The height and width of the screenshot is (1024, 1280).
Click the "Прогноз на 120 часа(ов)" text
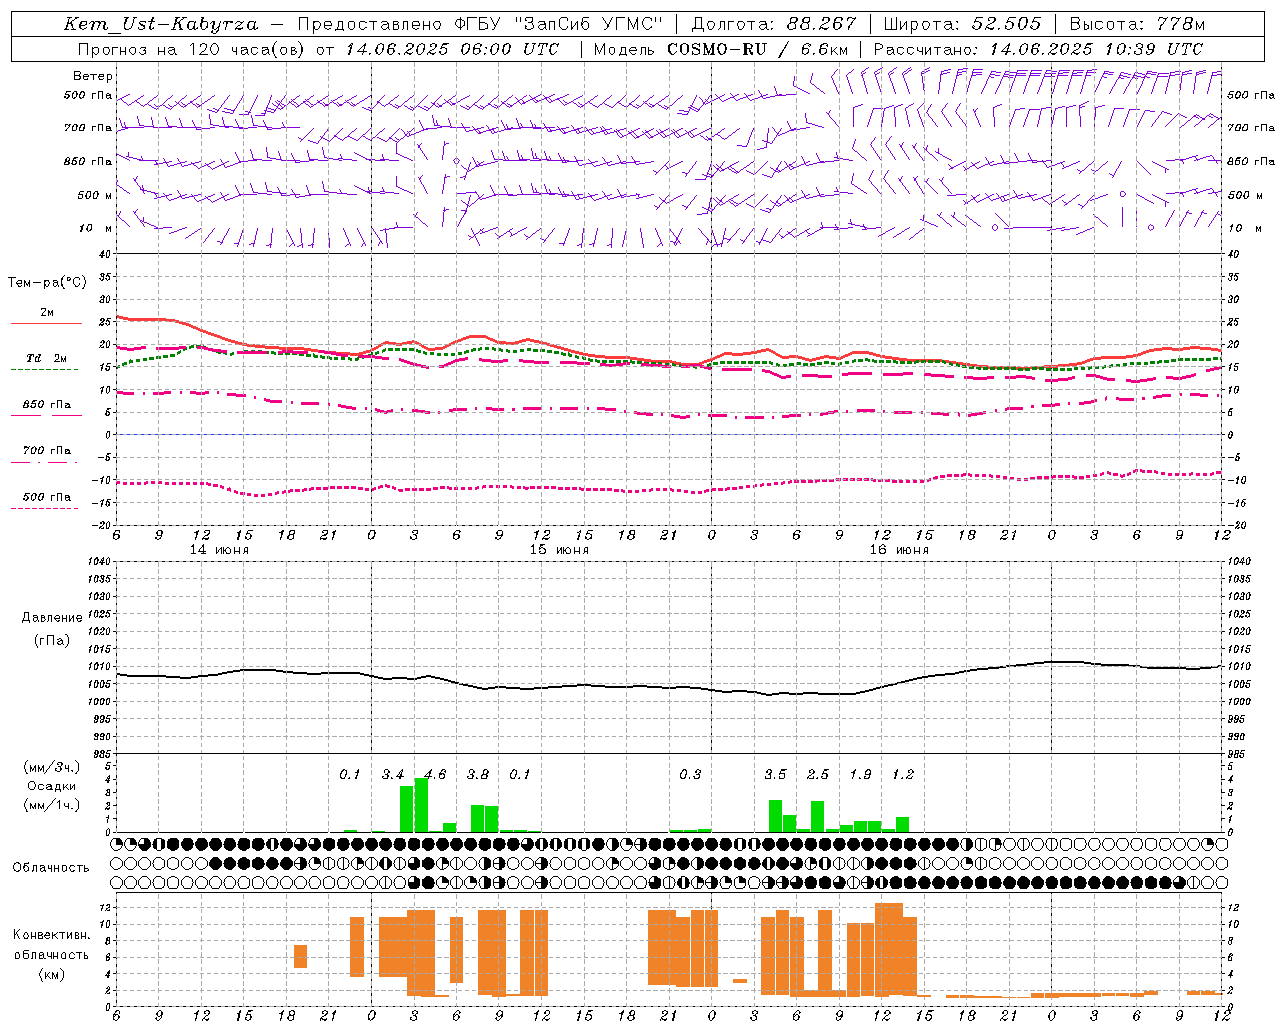[x=192, y=49]
